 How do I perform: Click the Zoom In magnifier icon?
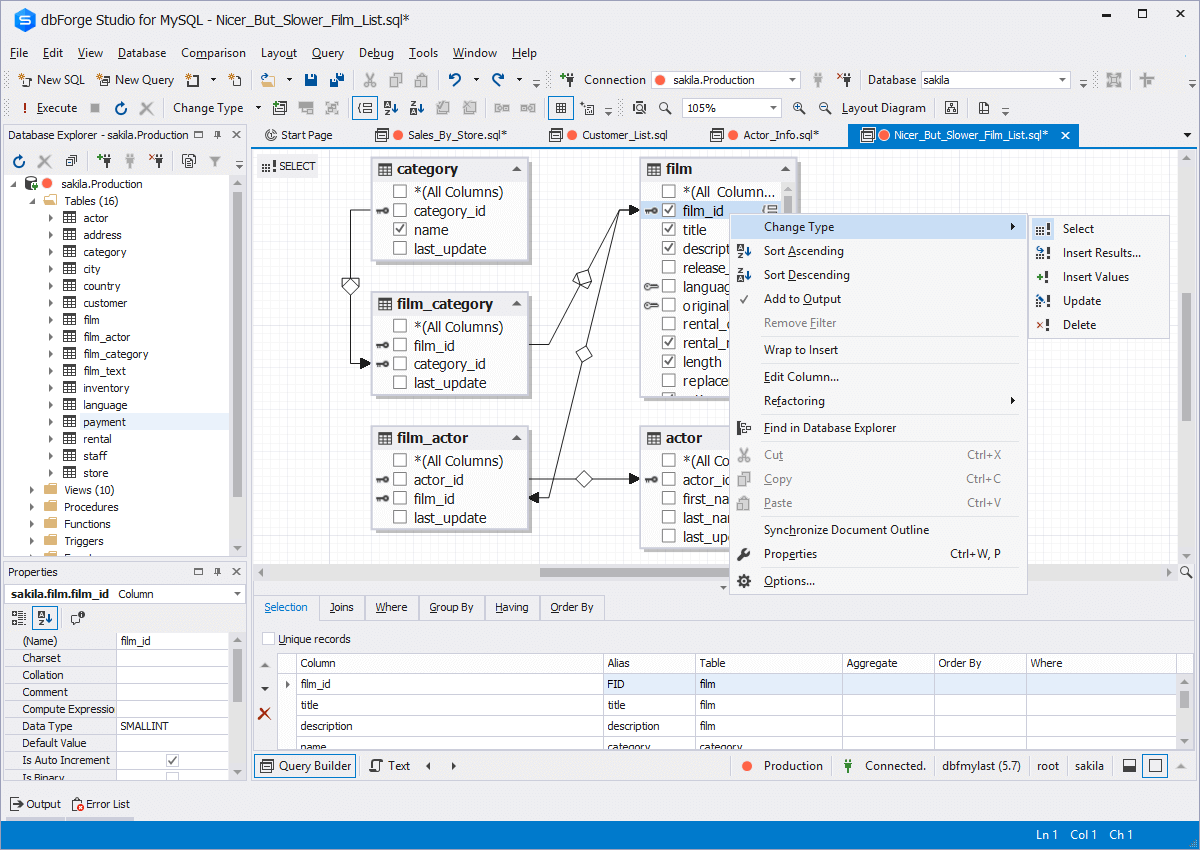pos(798,107)
